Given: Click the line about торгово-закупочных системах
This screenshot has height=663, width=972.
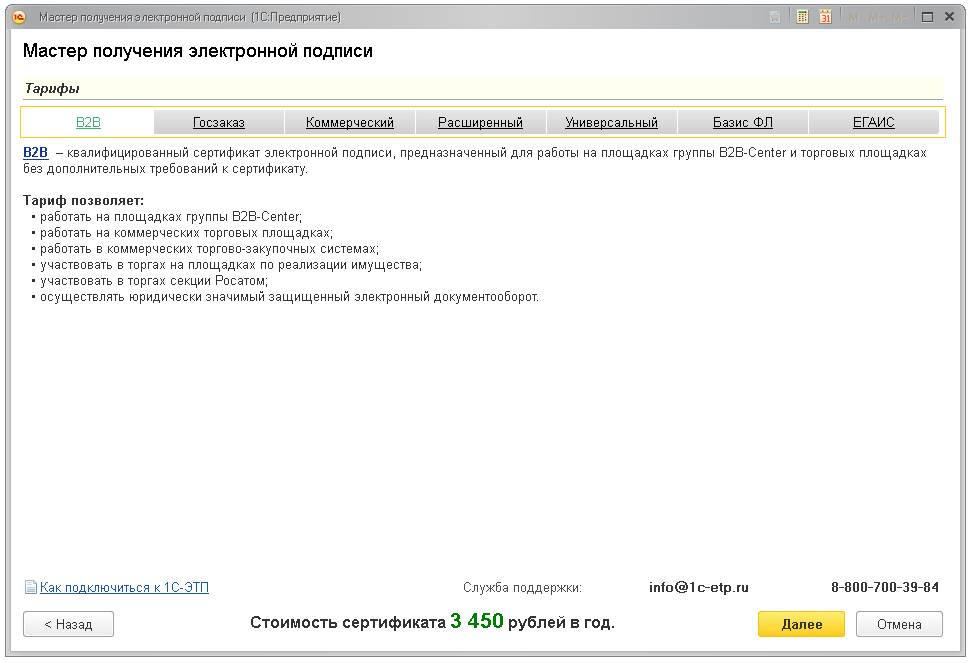Looking at the screenshot, I should pyautogui.click(x=209, y=249).
